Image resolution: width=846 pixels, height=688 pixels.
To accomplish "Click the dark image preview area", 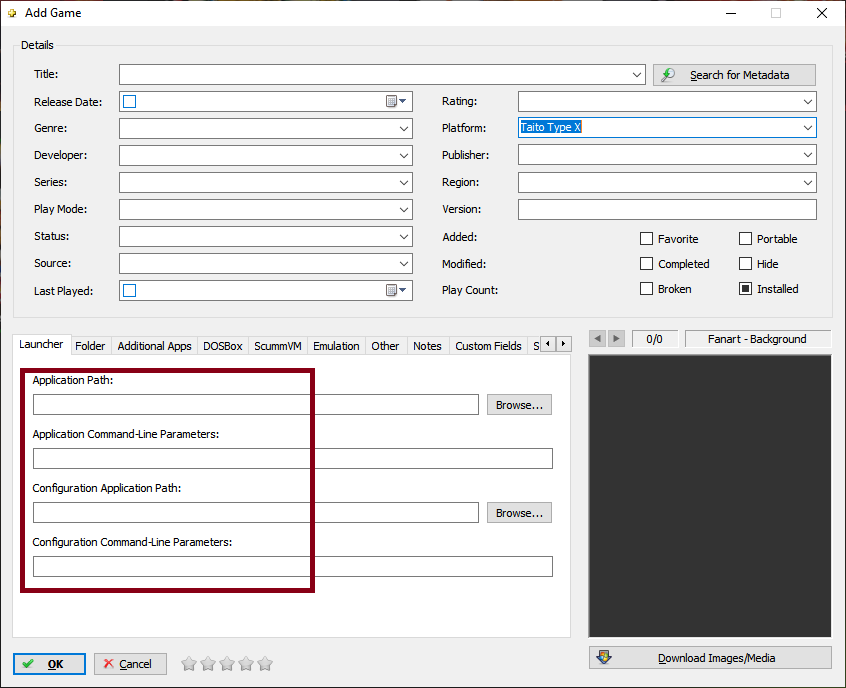I will [x=710, y=496].
